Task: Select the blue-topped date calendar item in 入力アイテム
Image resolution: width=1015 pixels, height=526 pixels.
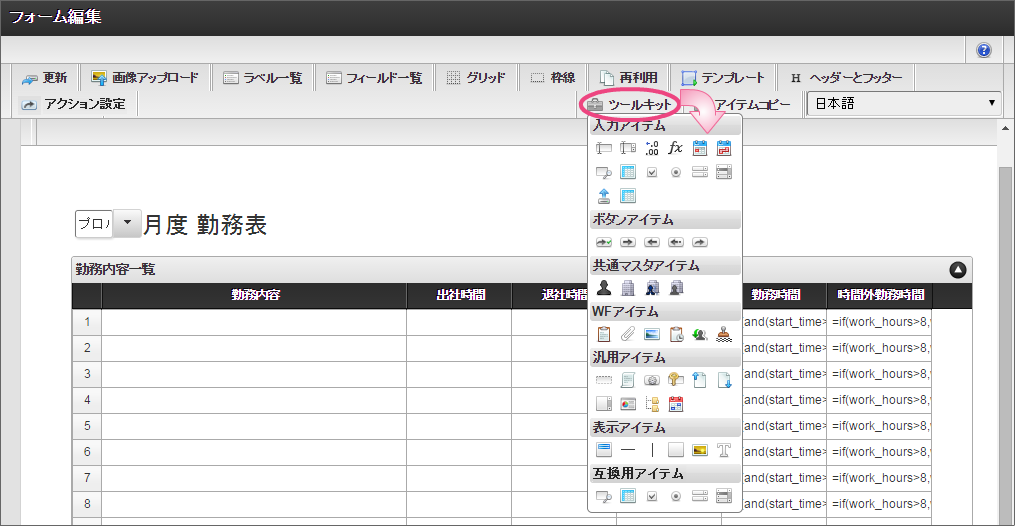Action: click(700, 148)
